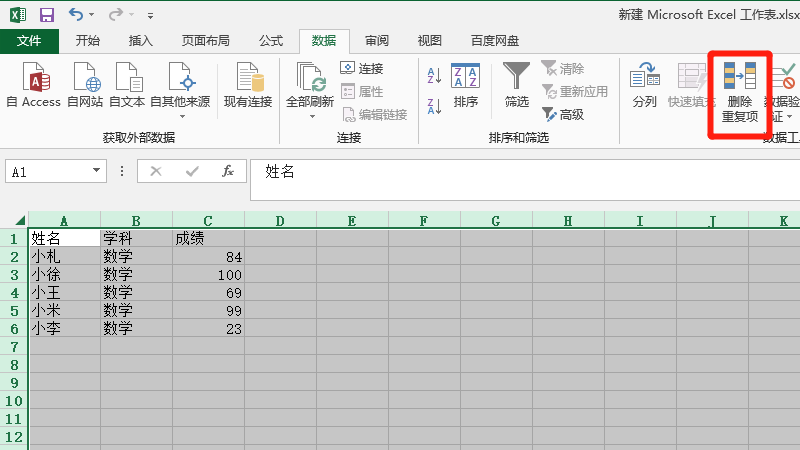
Task: Click cell B1 containing 学科
Action: point(136,238)
